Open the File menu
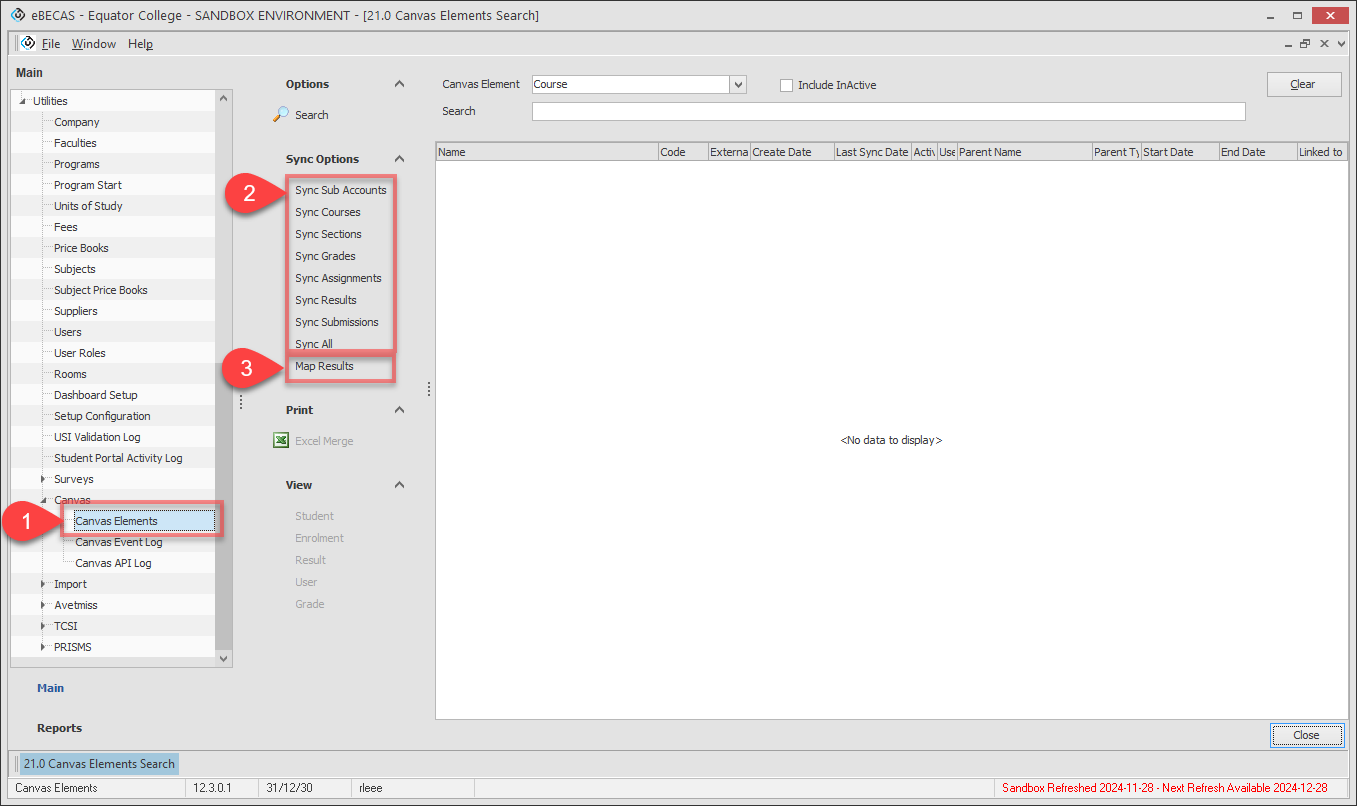The height and width of the screenshot is (806, 1357). tap(51, 44)
